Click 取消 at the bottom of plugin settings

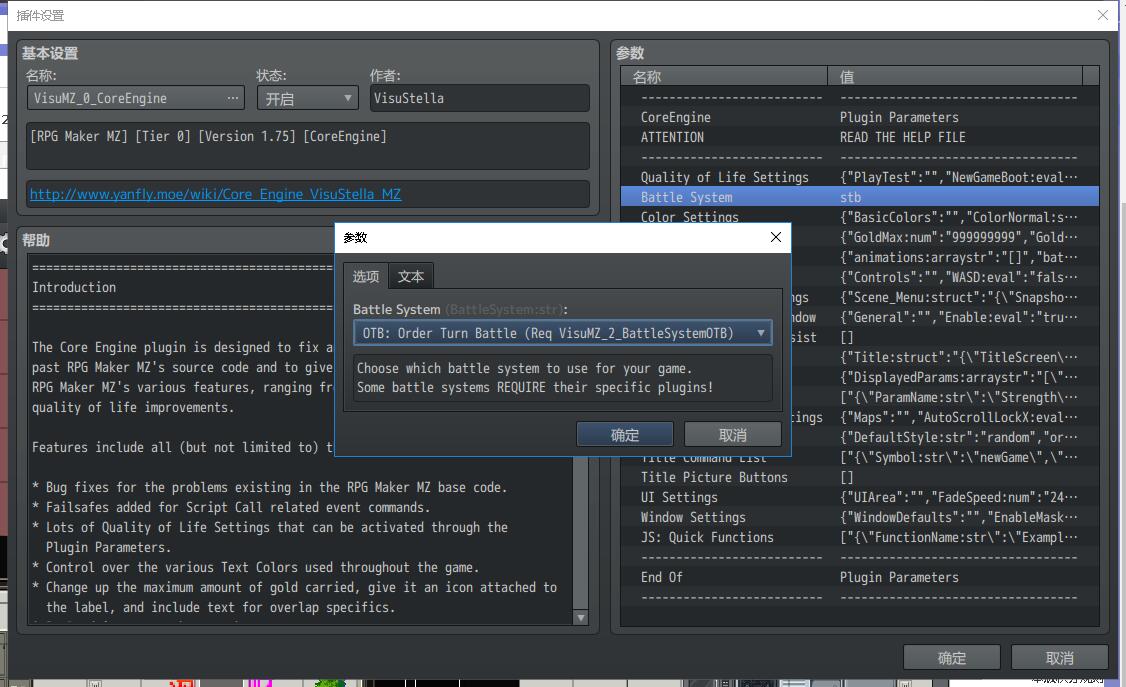click(x=1059, y=658)
